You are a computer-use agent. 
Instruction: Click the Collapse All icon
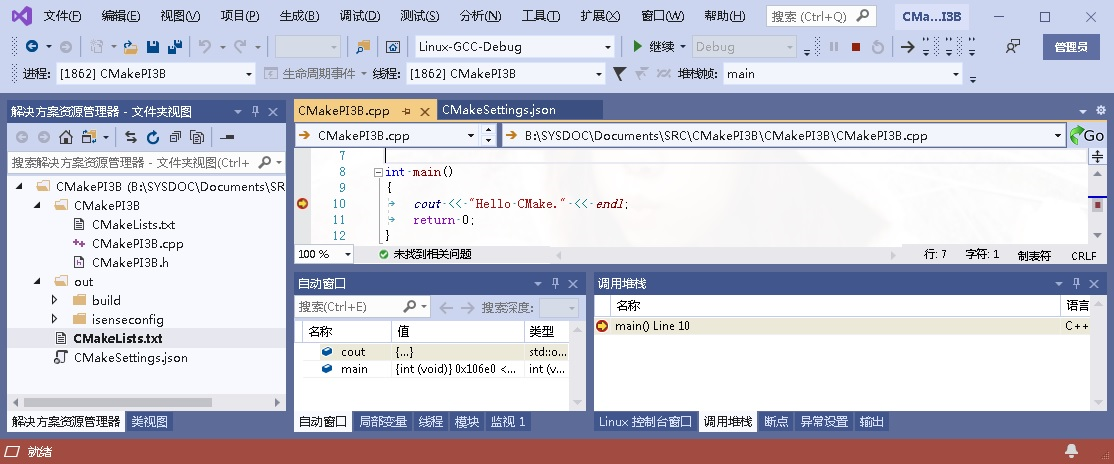click(175, 136)
